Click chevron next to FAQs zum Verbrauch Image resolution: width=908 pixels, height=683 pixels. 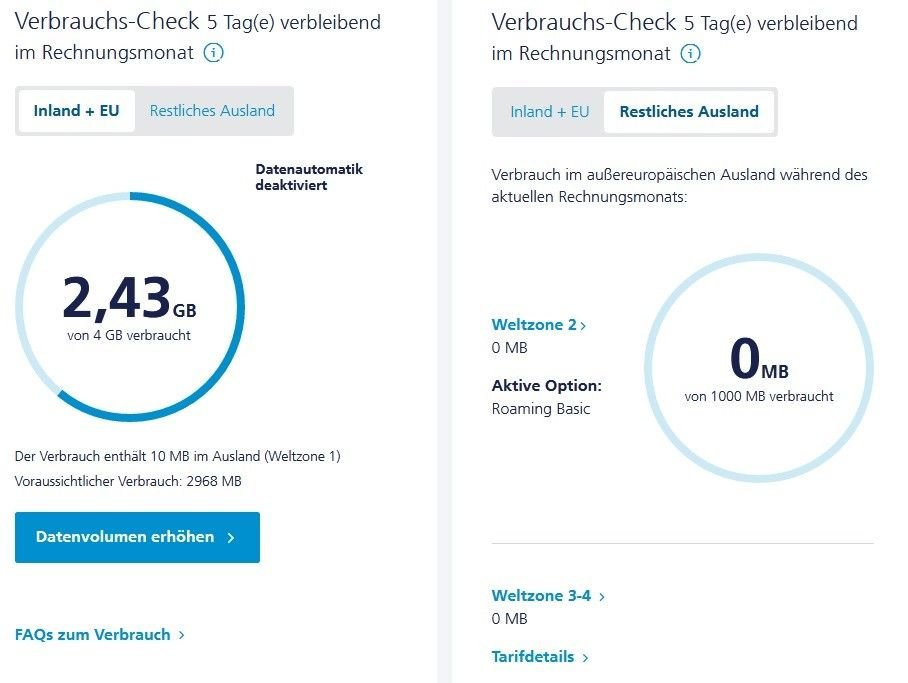pos(181,635)
